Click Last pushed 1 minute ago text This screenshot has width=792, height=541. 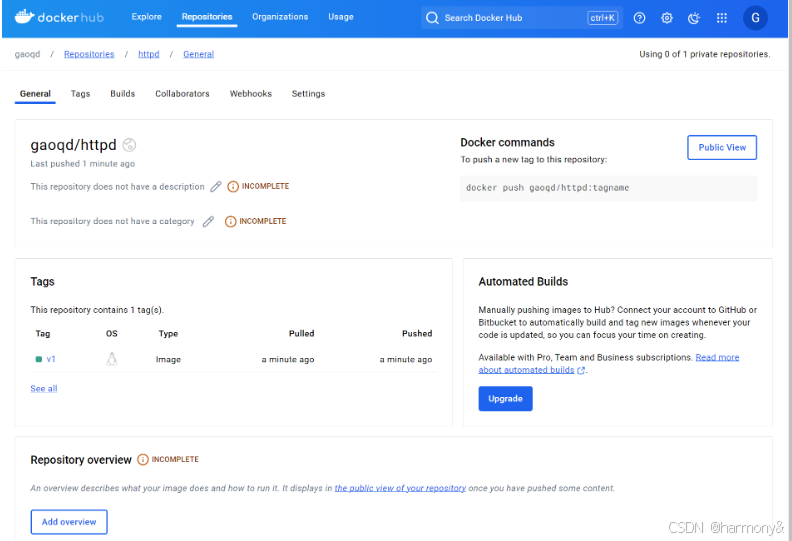click(82, 164)
